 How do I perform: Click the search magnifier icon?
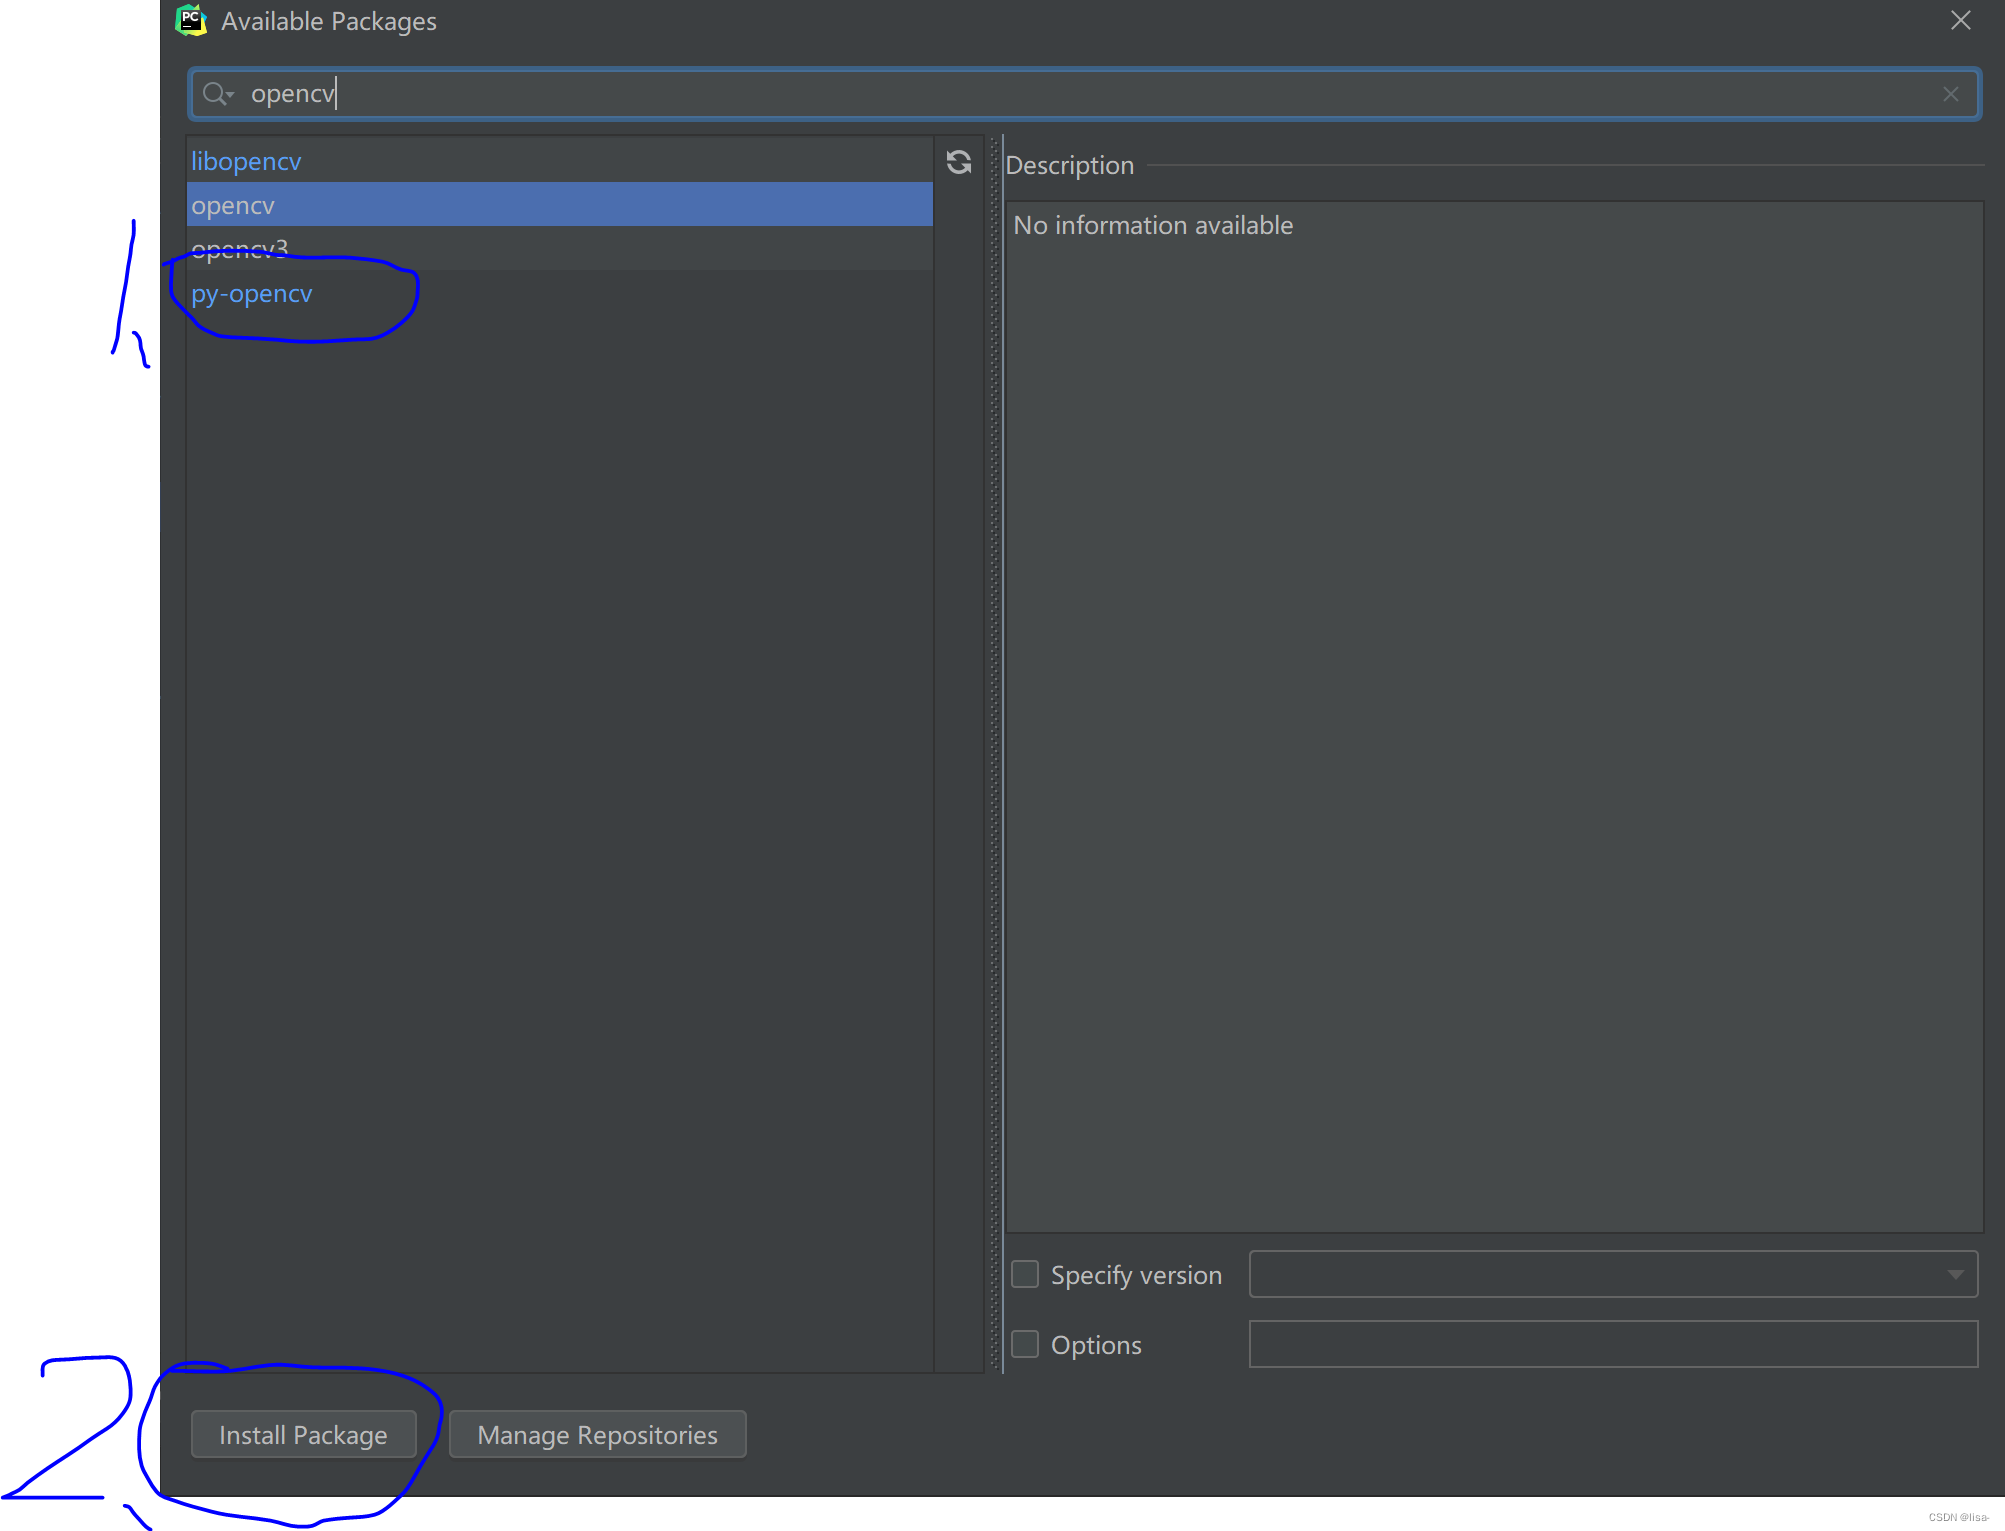tap(213, 94)
